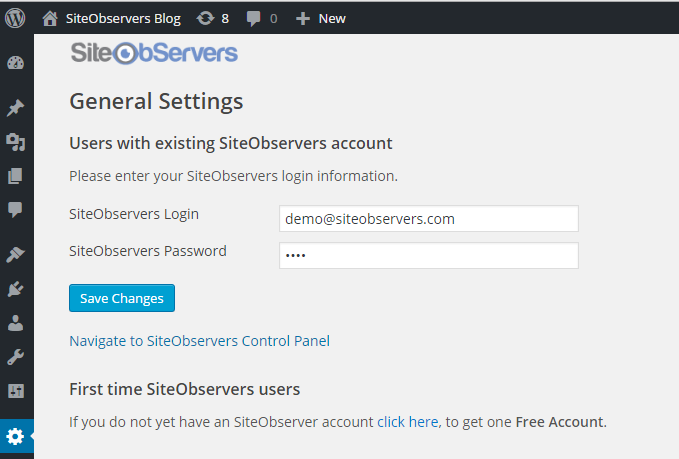Click the WordPress logo in admin bar
This screenshot has width=679, height=459.
click(x=16, y=17)
